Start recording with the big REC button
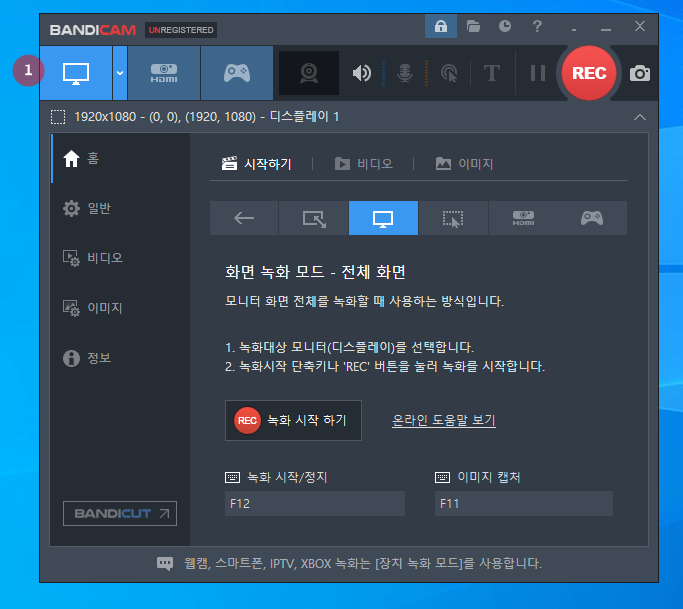The image size is (683, 609). 589,73
